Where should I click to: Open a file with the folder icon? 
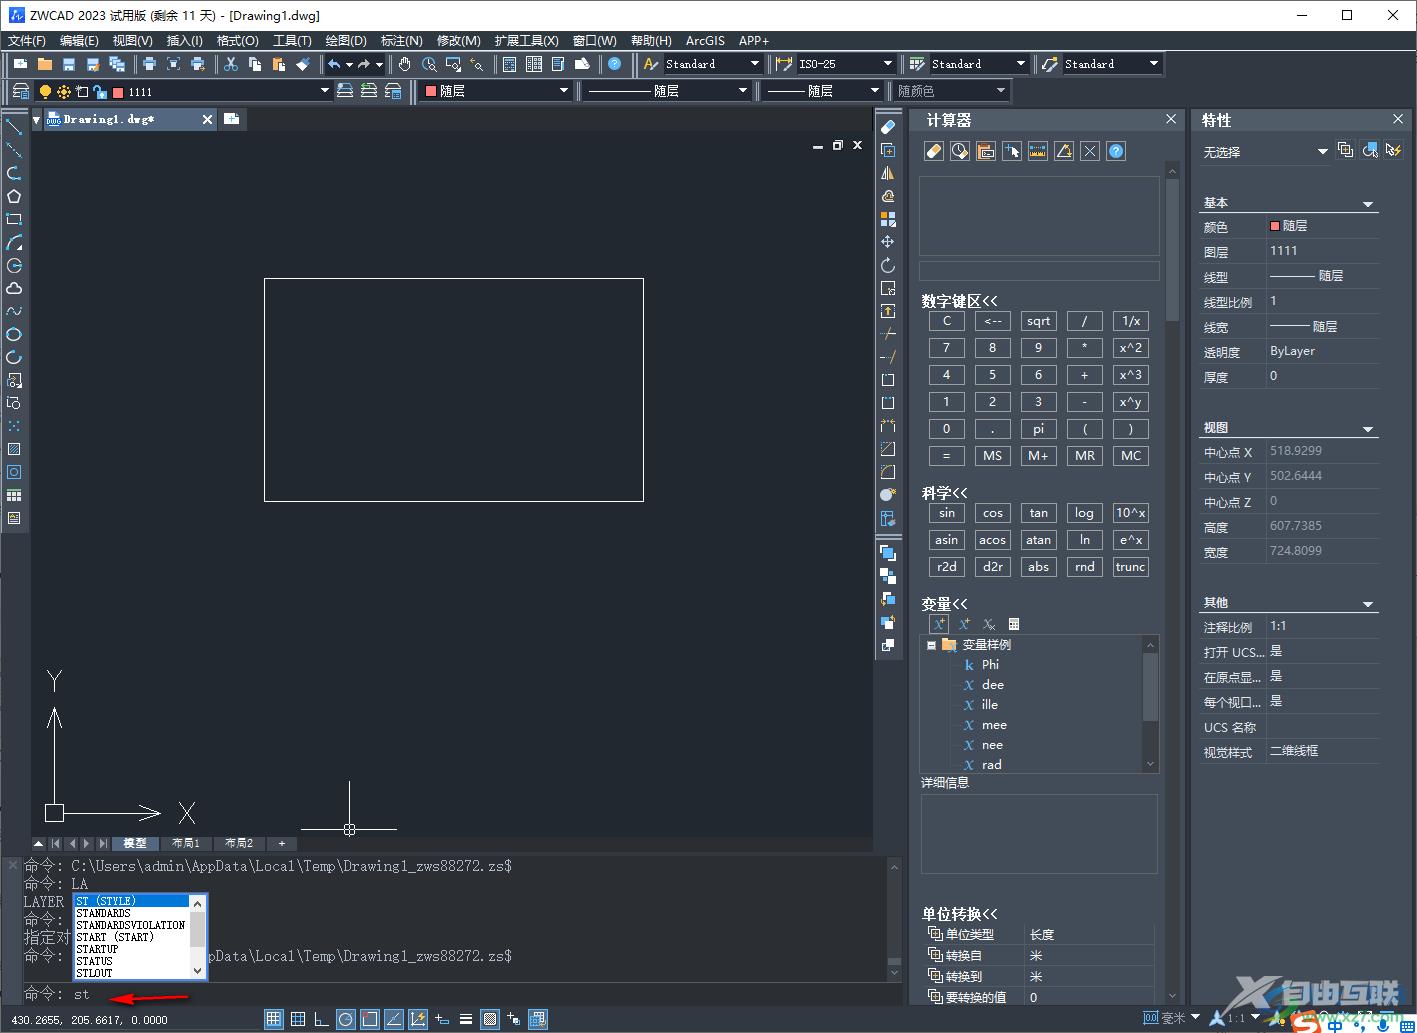pyautogui.click(x=45, y=64)
